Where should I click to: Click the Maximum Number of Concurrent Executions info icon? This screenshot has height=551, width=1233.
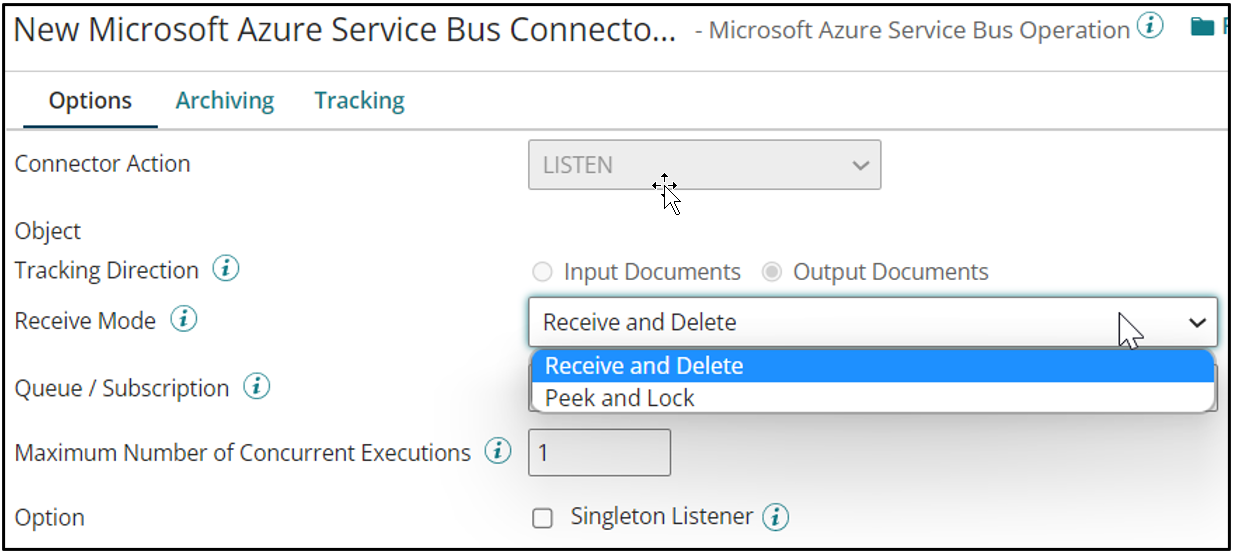tap(498, 451)
